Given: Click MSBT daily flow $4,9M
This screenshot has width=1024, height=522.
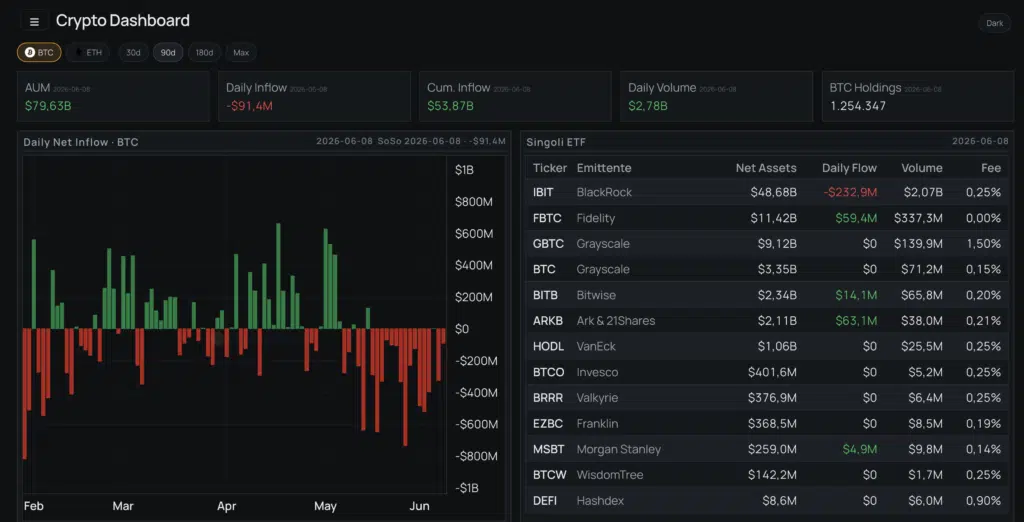Looking at the screenshot, I should [860, 449].
